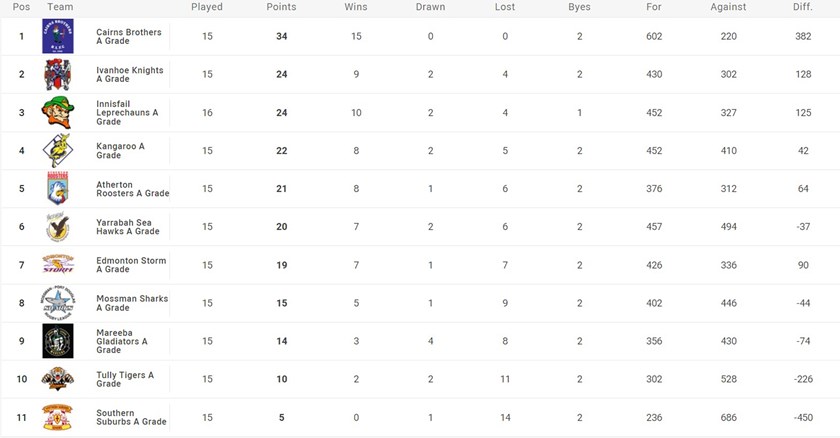The image size is (840, 438).
Task: Click the Played column header
Action: pos(207,7)
